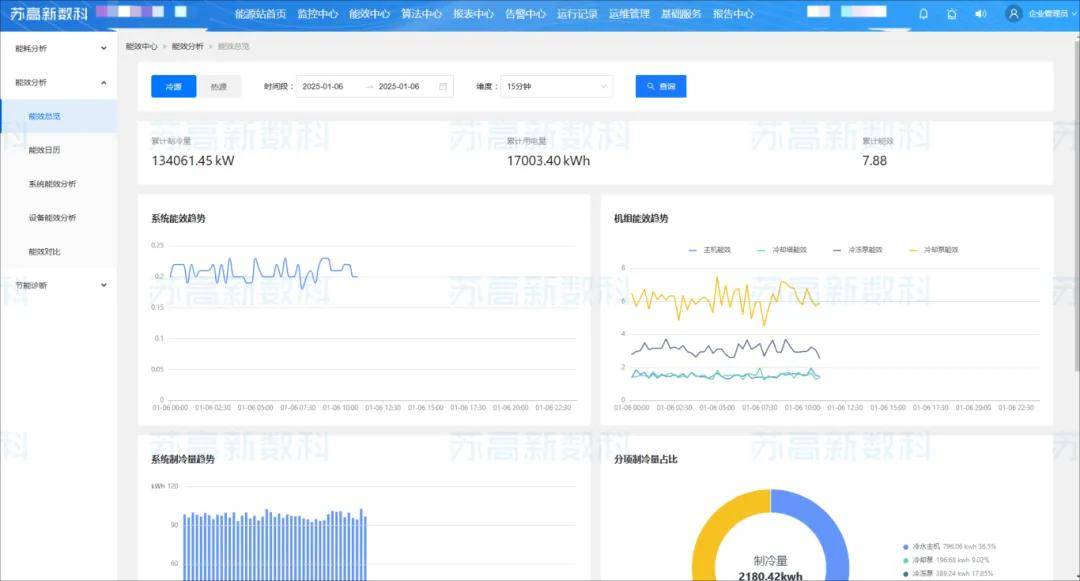This screenshot has height=581, width=1080.
Task: Toggle the 冷却泵能效 legend series
Action: click(x=933, y=250)
